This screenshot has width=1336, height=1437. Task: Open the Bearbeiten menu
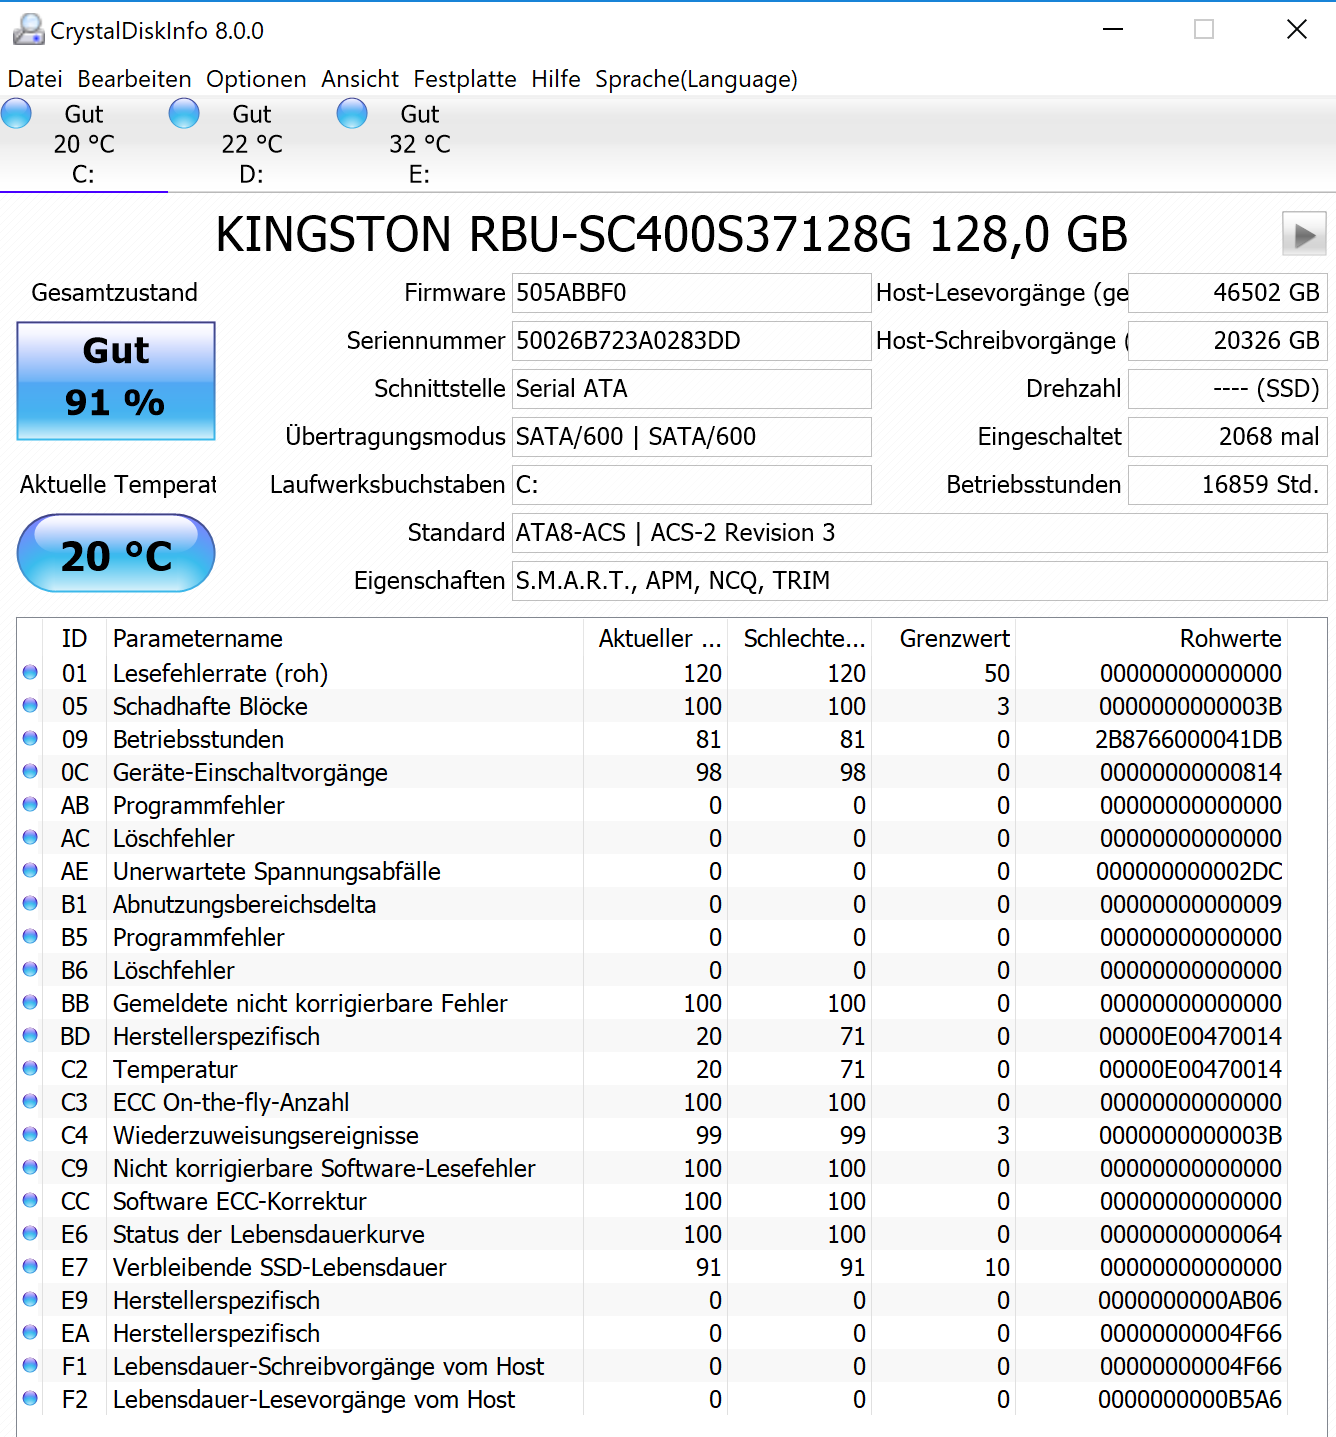[134, 79]
